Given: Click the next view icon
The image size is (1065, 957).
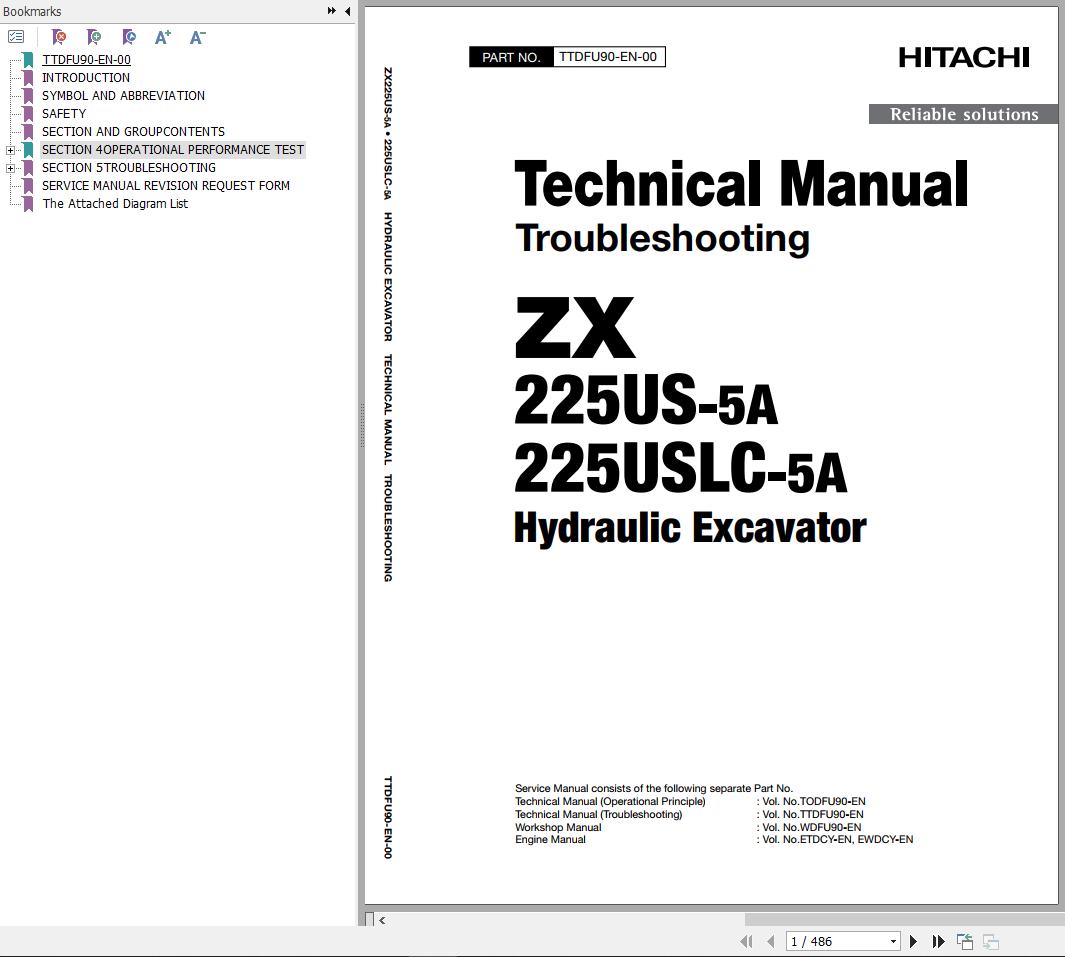Looking at the screenshot, I should (x=991, y=941).
